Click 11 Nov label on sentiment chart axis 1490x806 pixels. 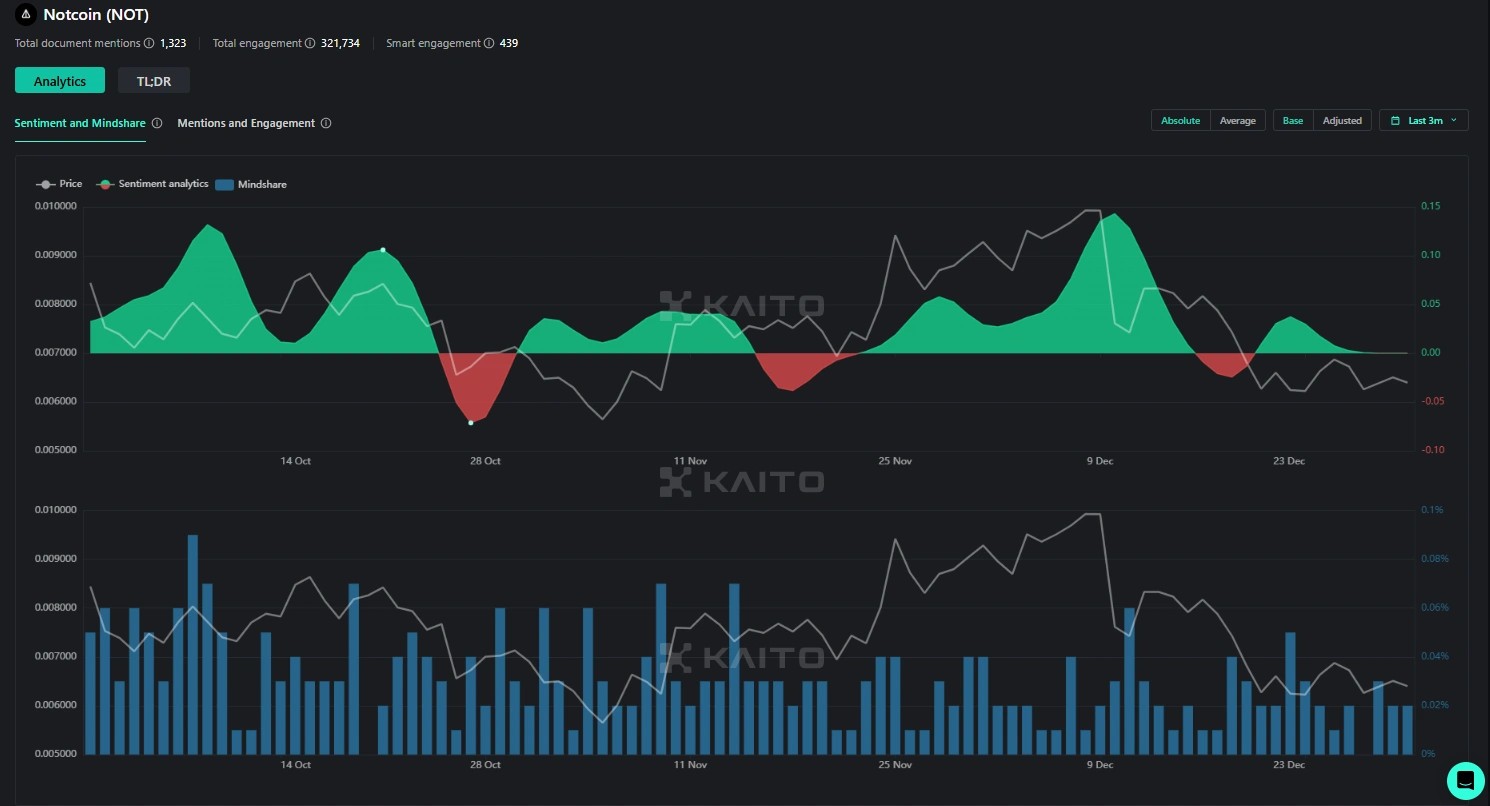pyautogui.click(x=690, y=461)
